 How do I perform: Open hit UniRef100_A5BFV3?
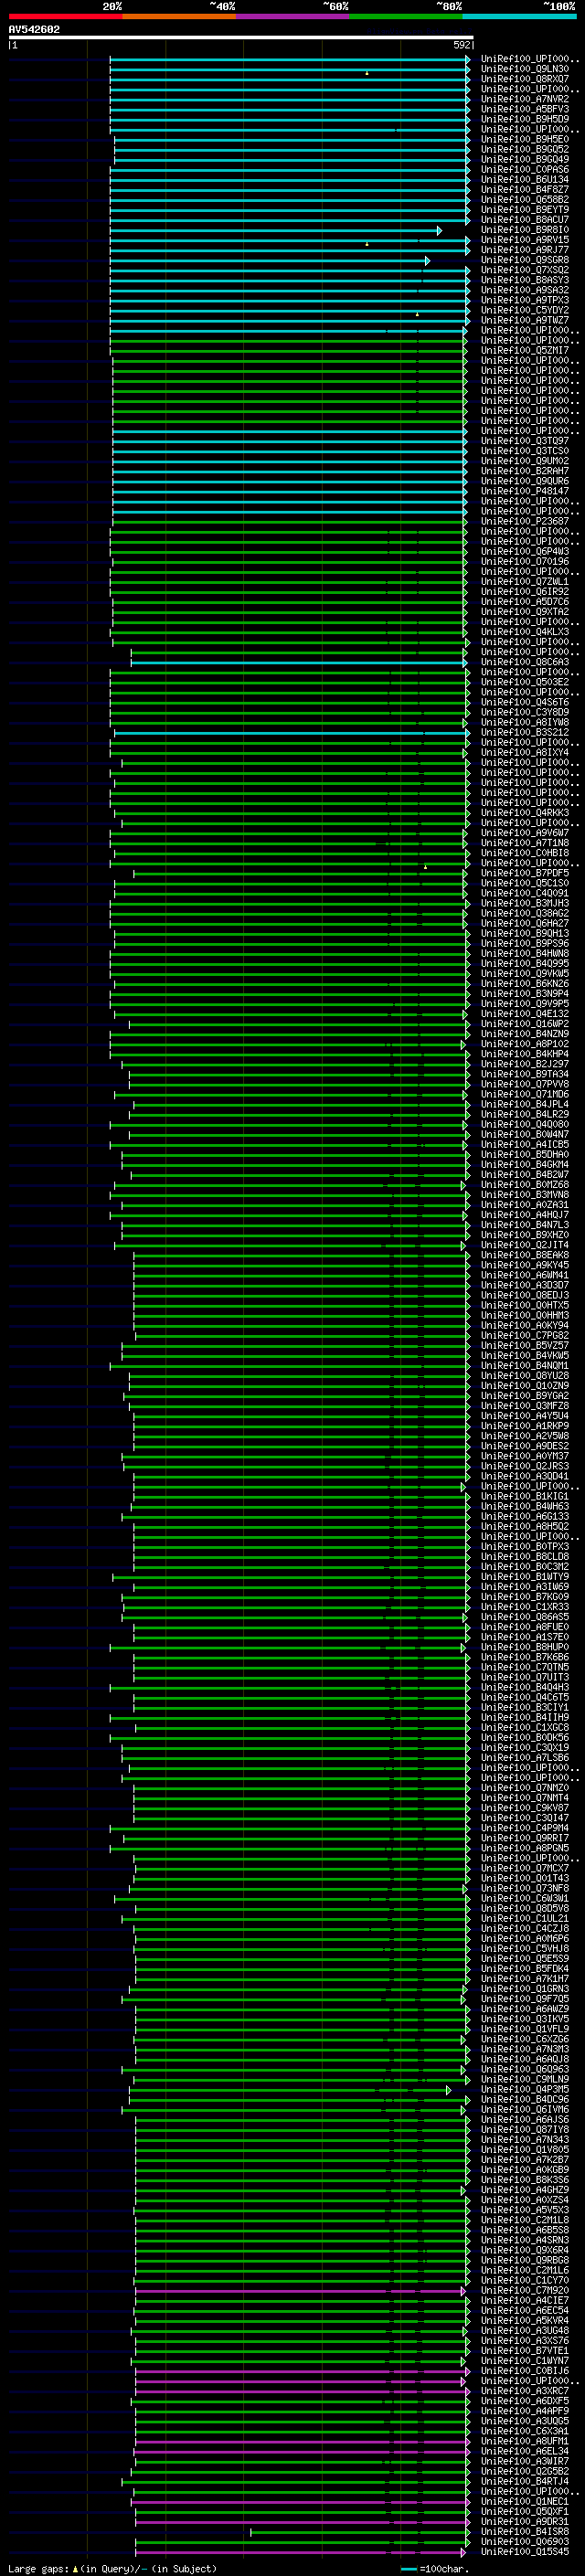point(525,110)
